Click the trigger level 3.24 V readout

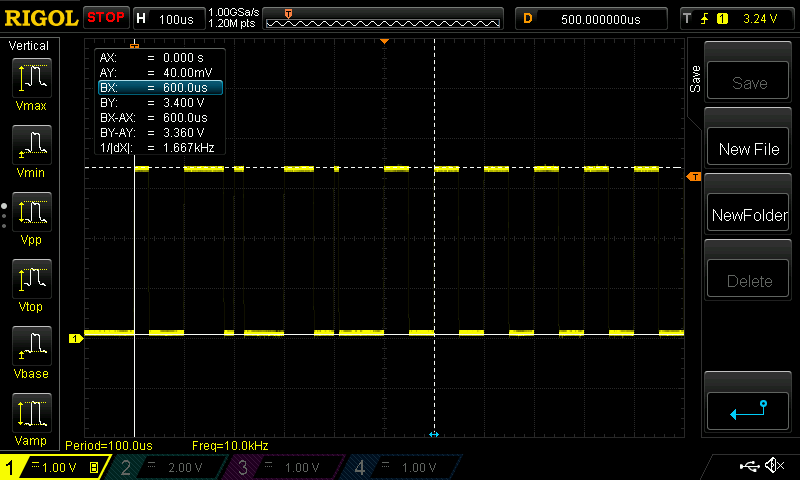tap(760, 19)
